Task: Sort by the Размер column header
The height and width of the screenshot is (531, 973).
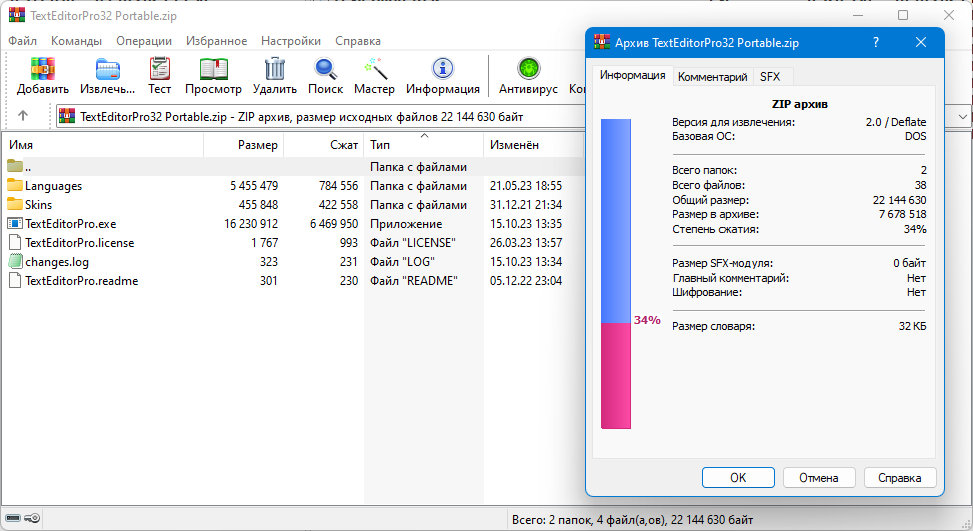Action: point(243,145)
